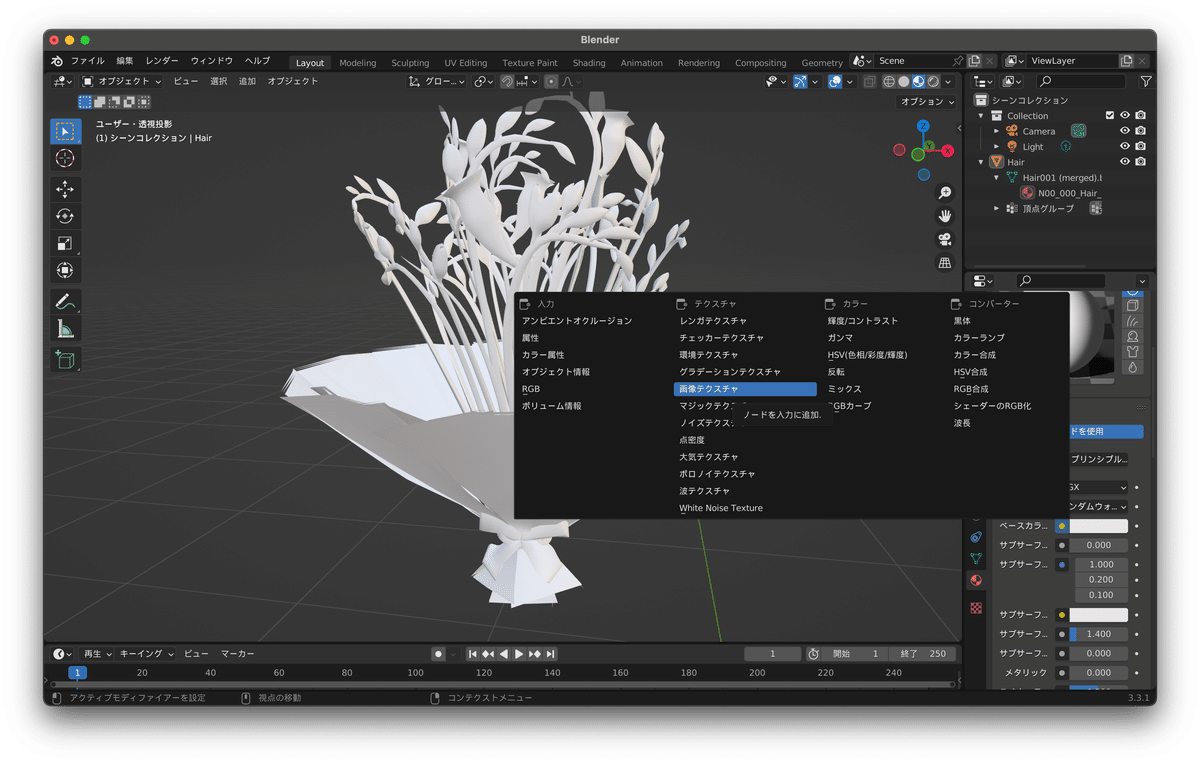Hide Collection with its eye icon
The width and height of the screenshot is (1200, 763).
click(1125, 115)
